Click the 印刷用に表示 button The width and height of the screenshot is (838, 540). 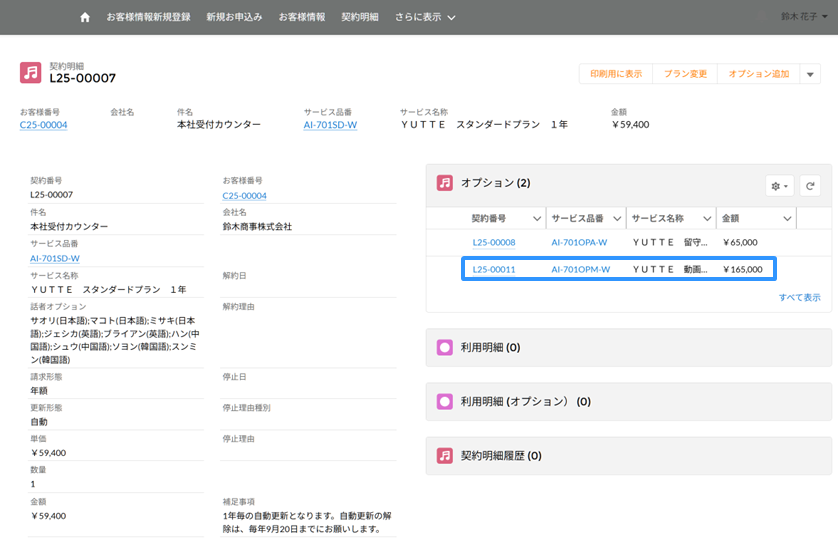click(616, 74)
